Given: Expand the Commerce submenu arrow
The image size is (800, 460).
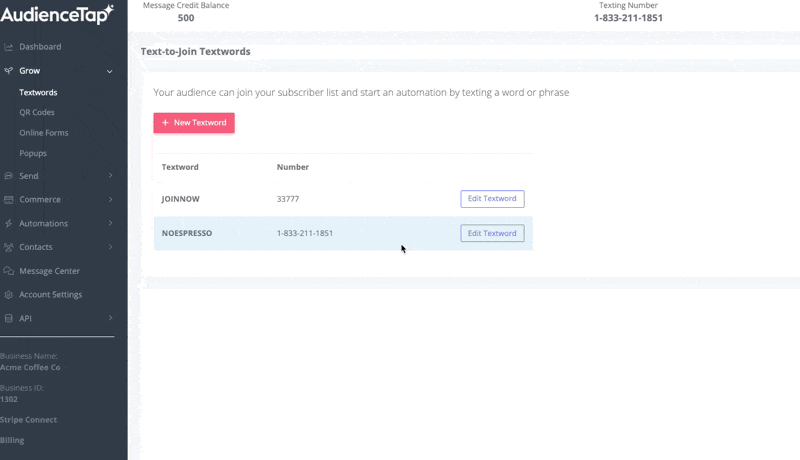Looking at the screenshot, I should coord(110,199).
